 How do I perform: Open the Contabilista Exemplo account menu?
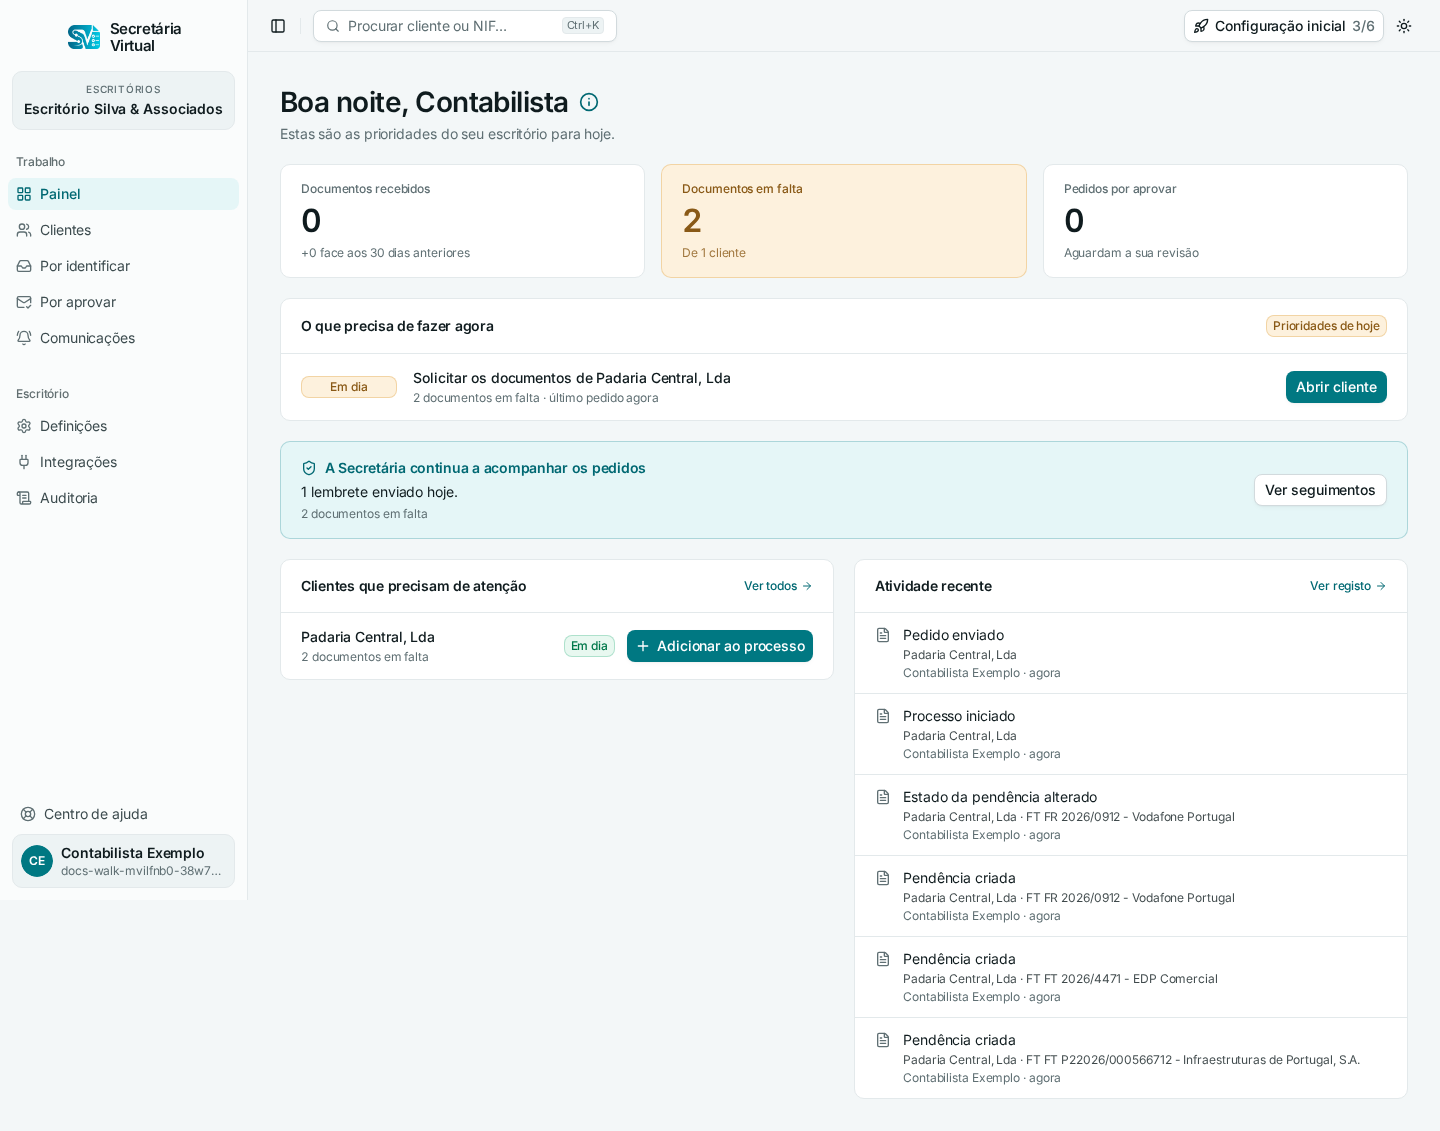(x=123, y=861)
